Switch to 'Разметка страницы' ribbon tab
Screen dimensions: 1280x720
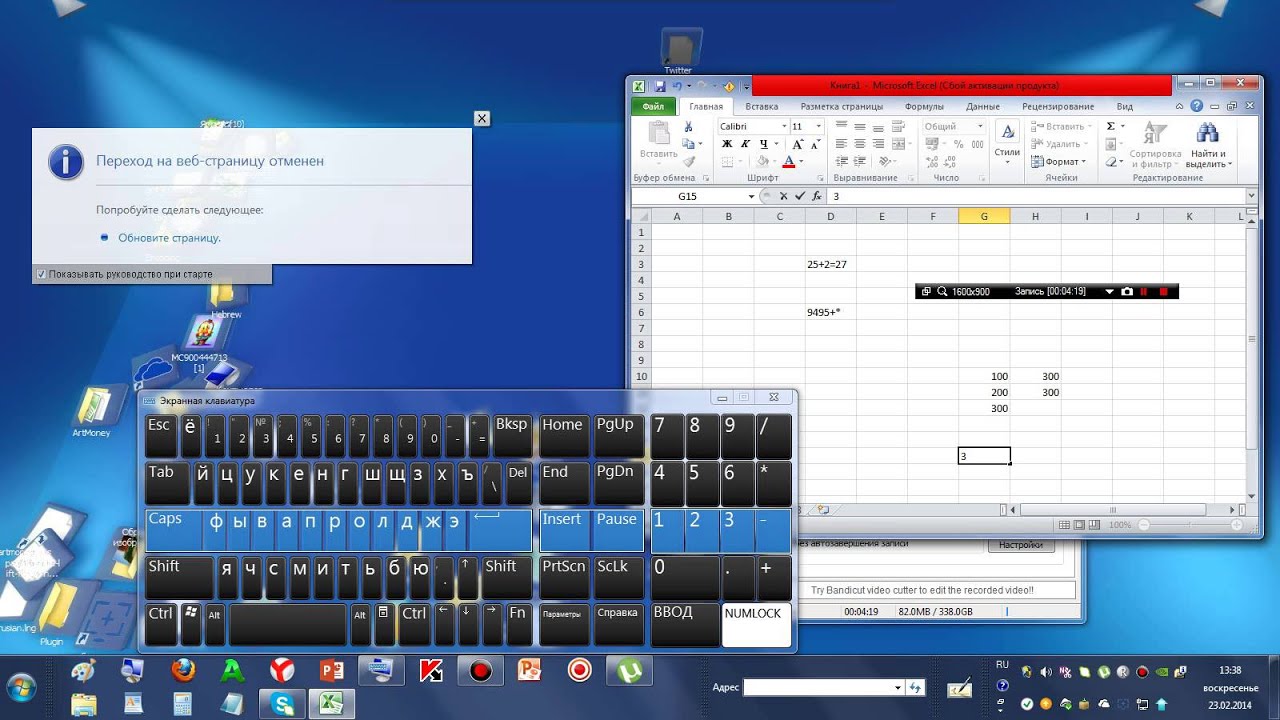(842, 106)
